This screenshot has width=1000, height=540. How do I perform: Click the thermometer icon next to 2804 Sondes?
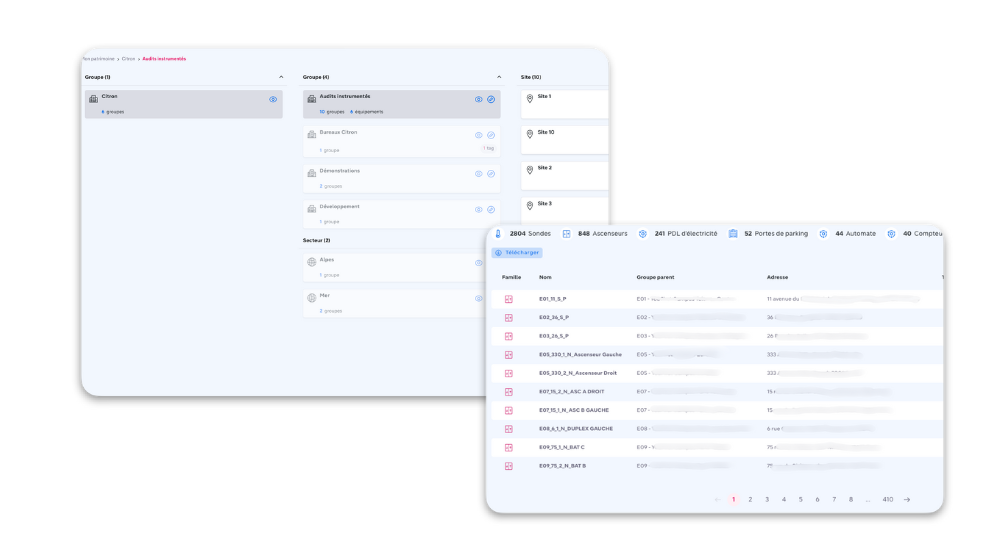(498, 234)
